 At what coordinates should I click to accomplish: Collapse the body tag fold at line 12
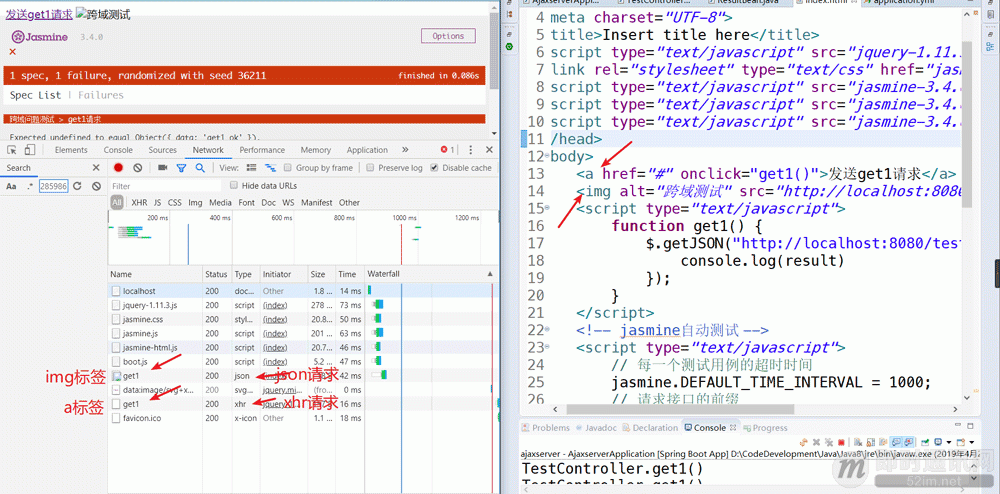click(547, 157)
